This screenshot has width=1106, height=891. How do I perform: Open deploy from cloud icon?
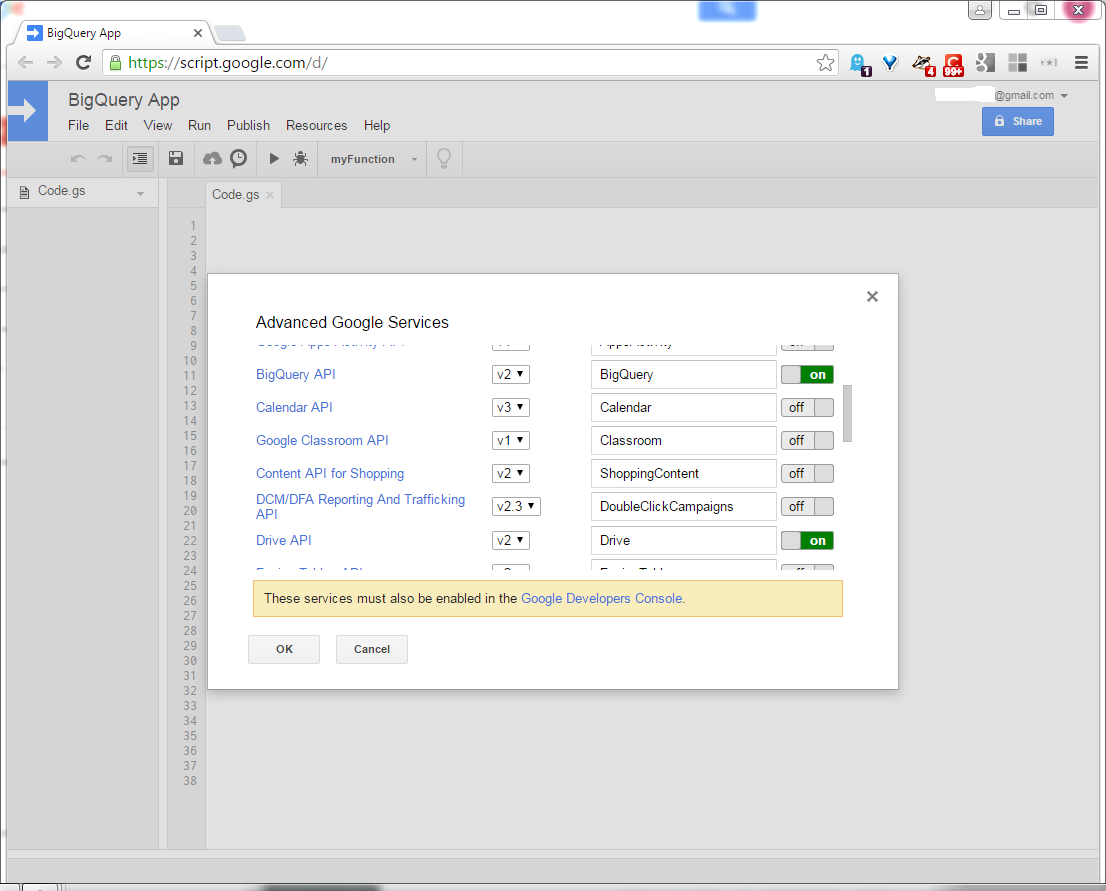[212, 158]
